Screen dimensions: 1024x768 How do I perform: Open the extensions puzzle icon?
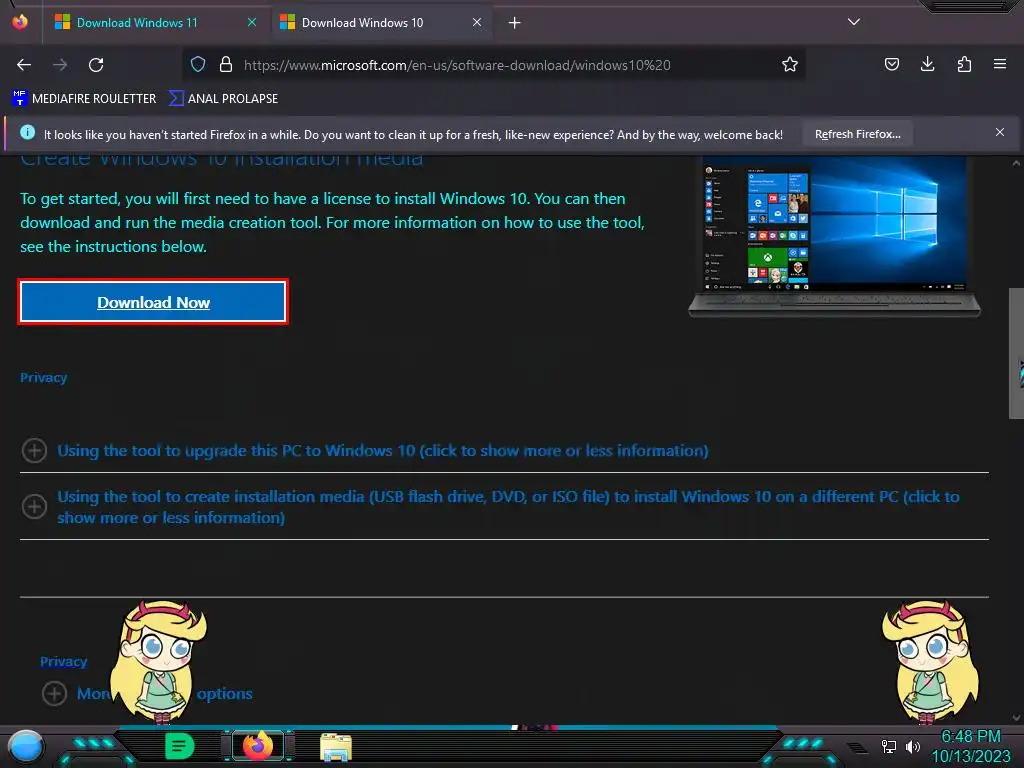coord(964,64)
